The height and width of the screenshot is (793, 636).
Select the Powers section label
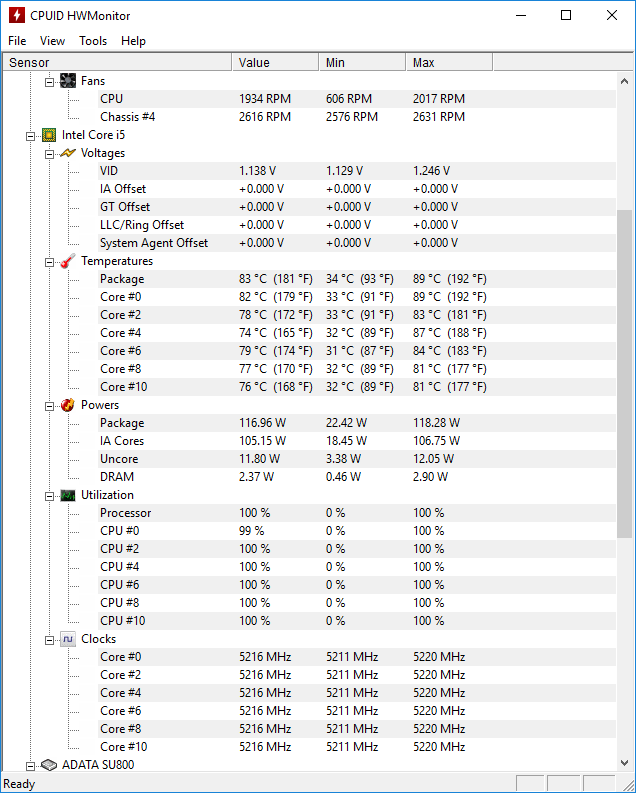pyautogui.click(x=100, y=405)
